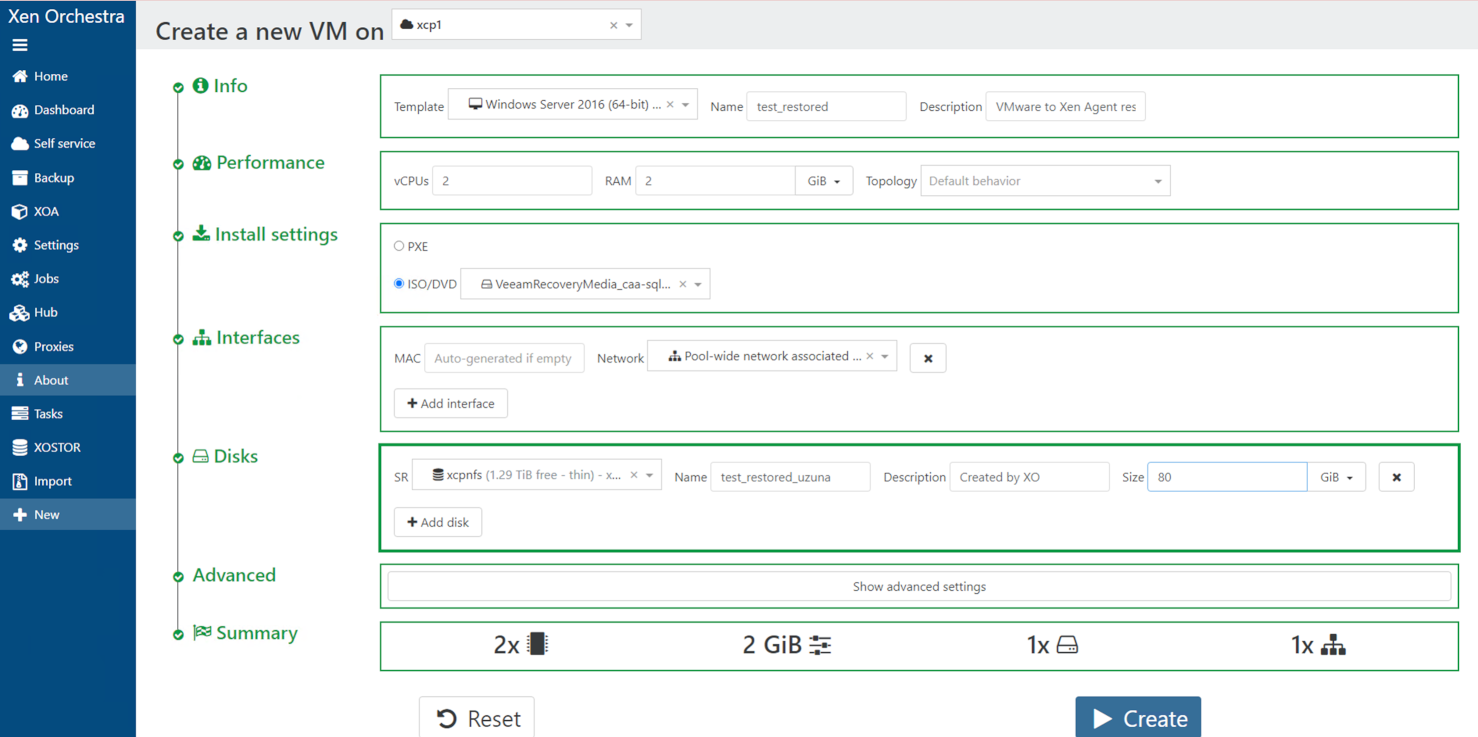The height and width of the screenshot is (737, 1478).
Task: Click the Proxies globe icon
Action: coord(20,347)
